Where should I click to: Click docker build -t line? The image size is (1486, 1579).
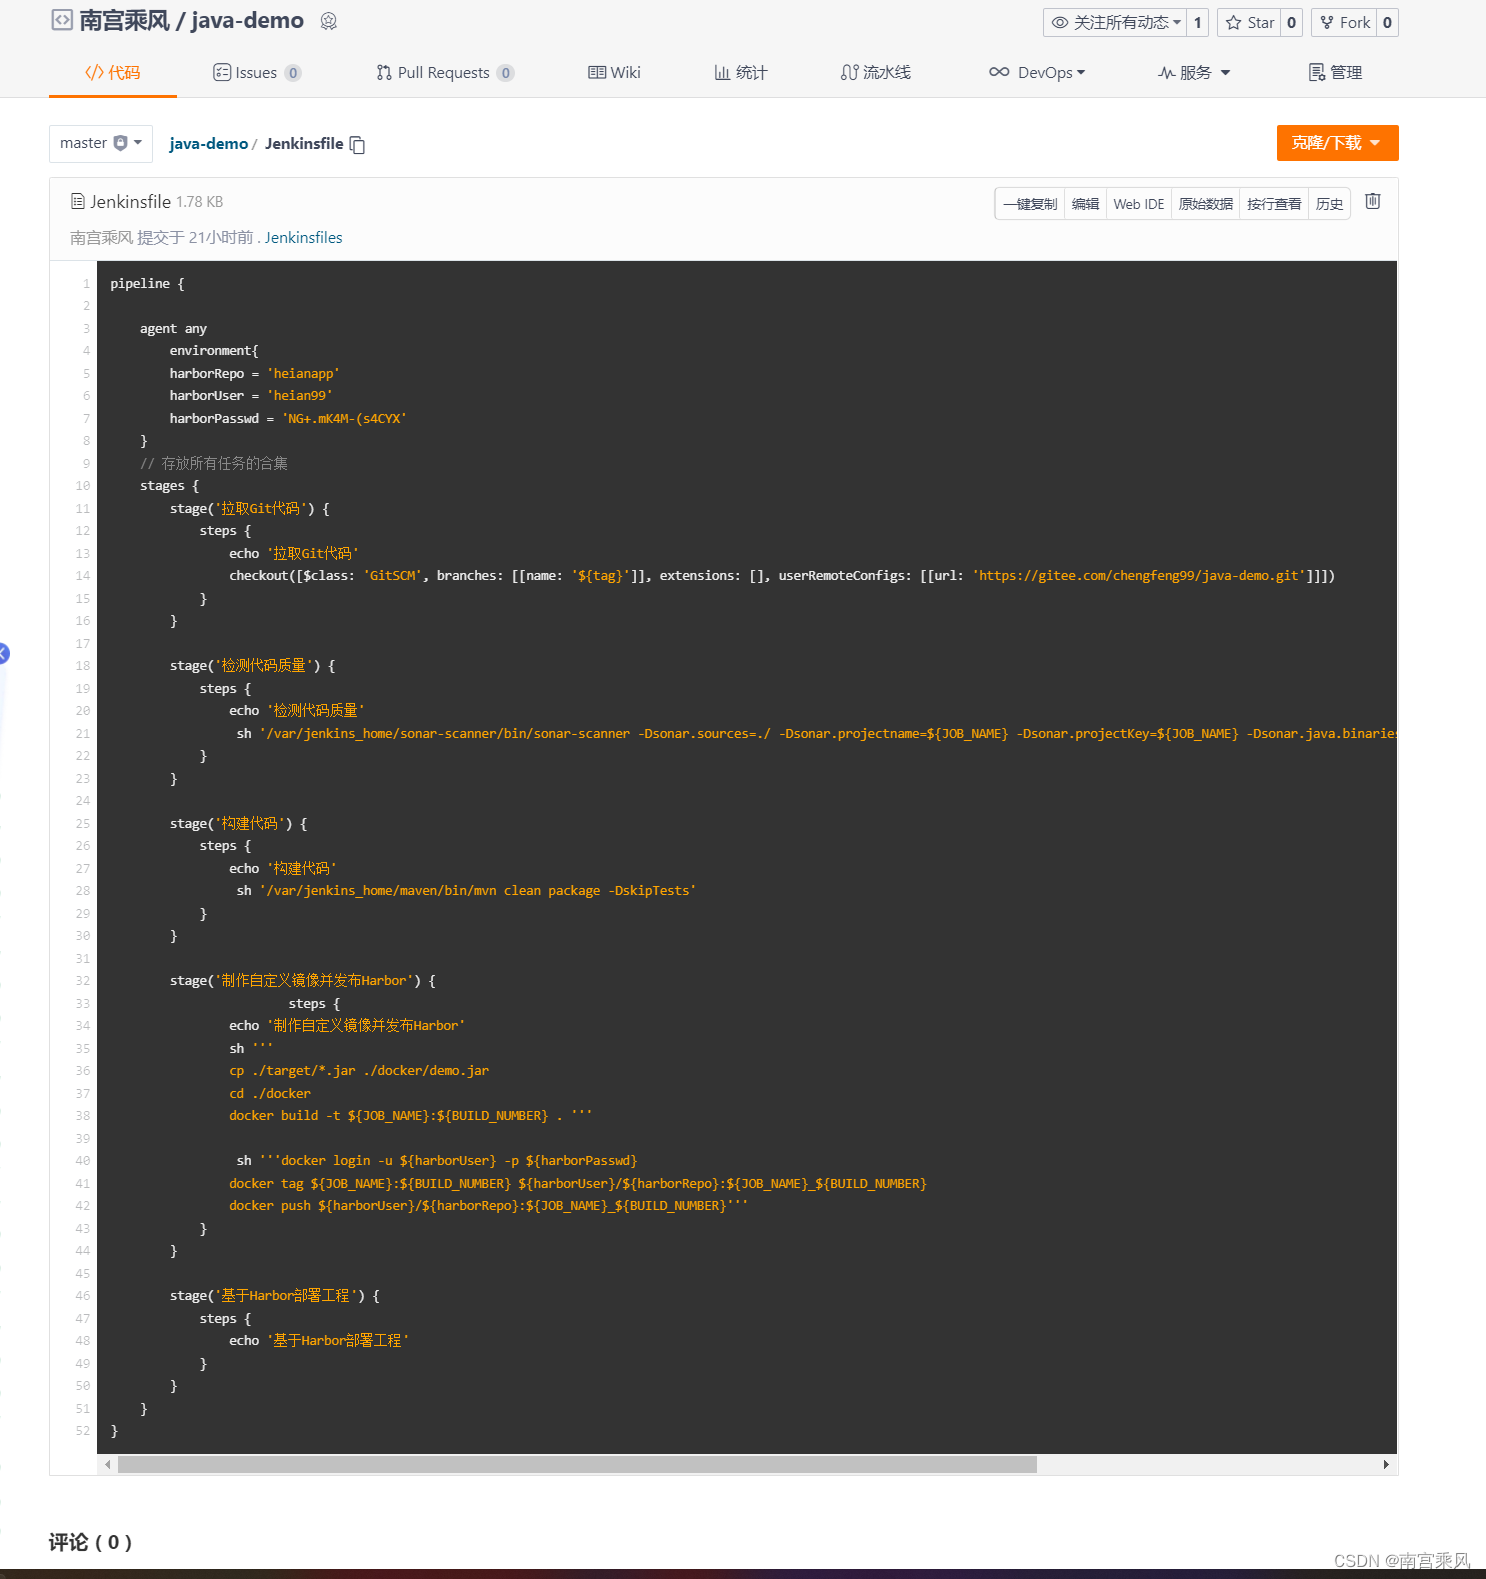(x=411, y=1116)
